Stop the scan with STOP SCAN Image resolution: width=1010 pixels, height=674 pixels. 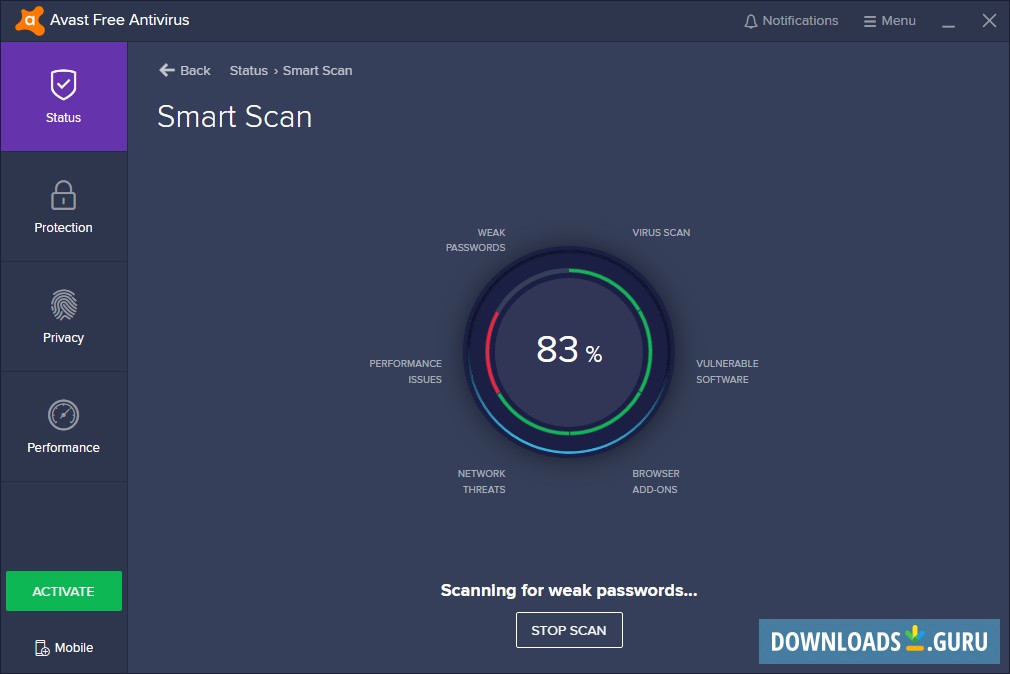[x=569, y=630]
